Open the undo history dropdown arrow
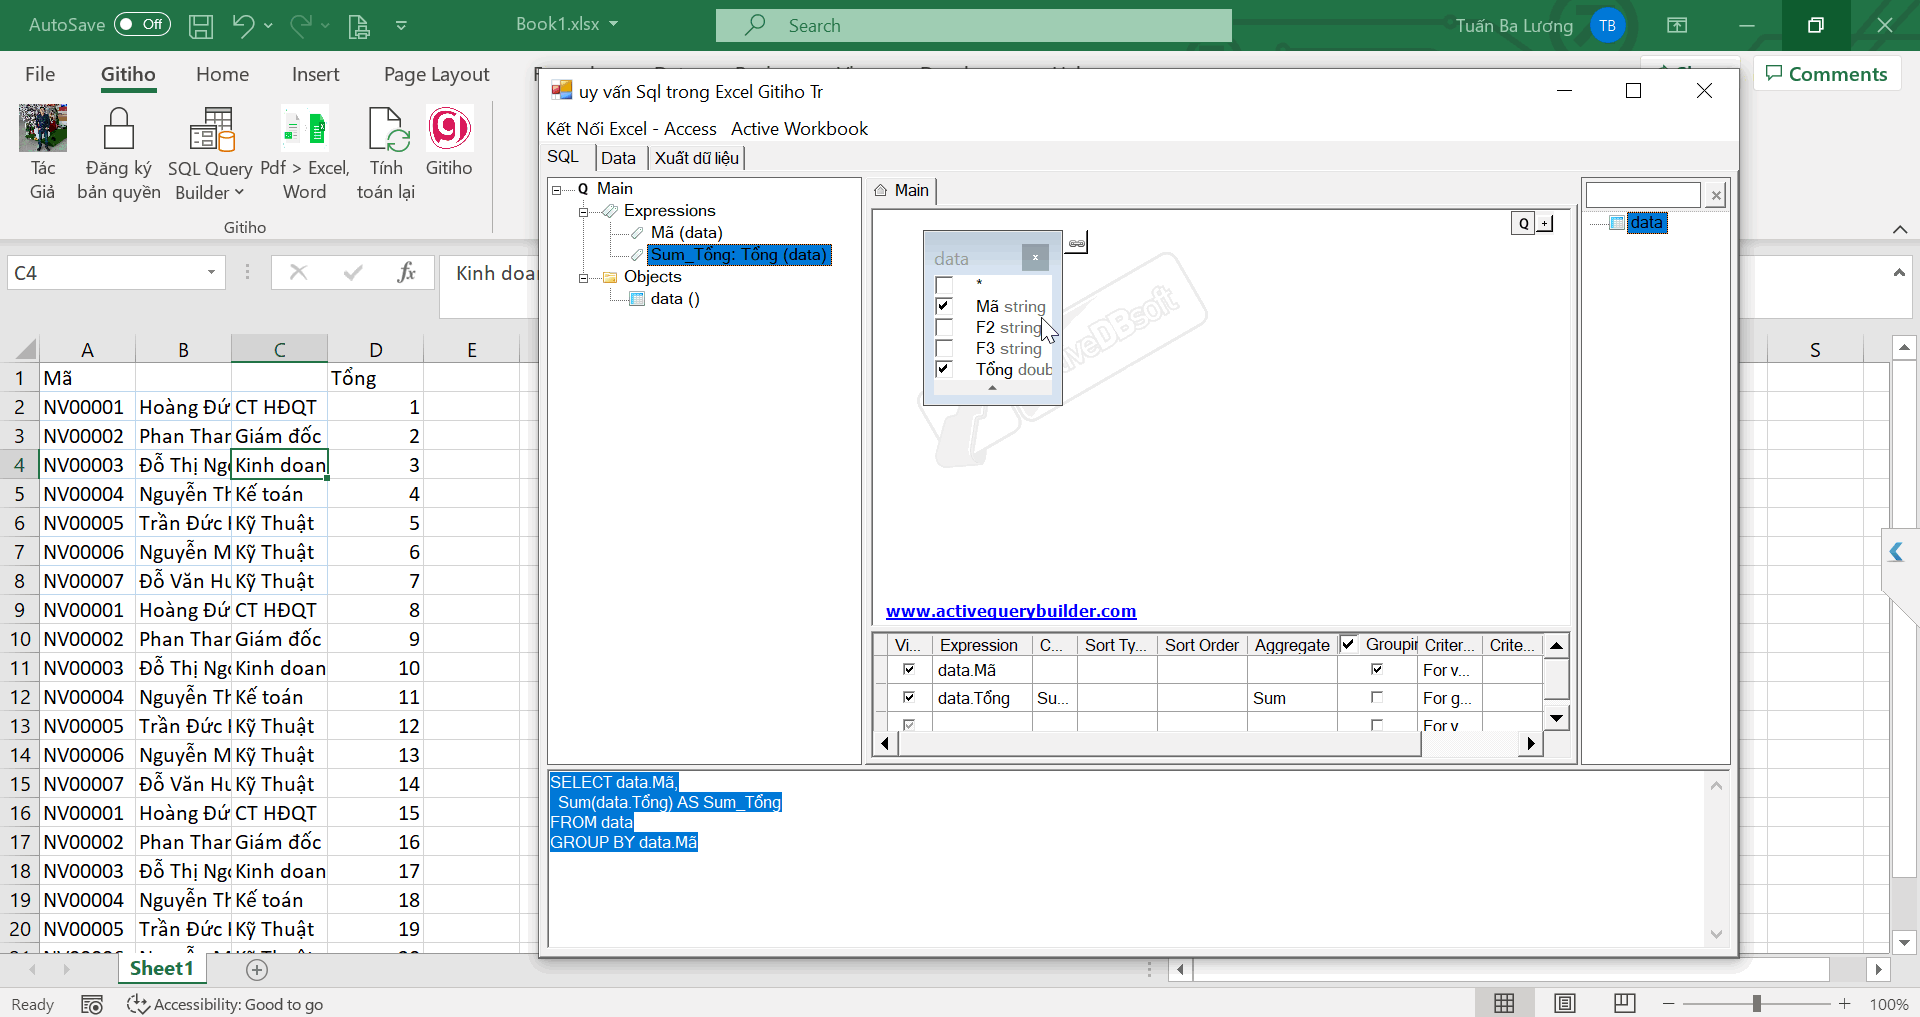Screen dimensions: 1920x1017 click(x=269, y=26)
